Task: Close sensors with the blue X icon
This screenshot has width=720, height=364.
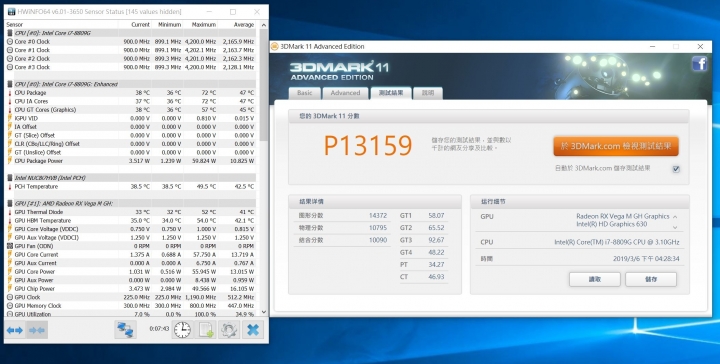Action: click(253, 330)
